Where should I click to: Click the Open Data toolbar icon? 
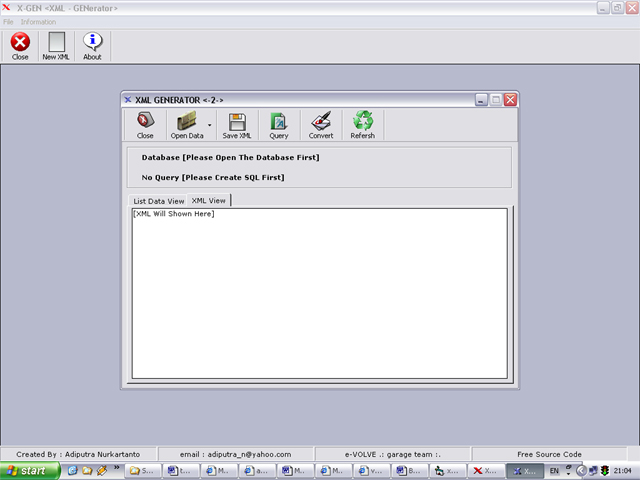[186, 124]
